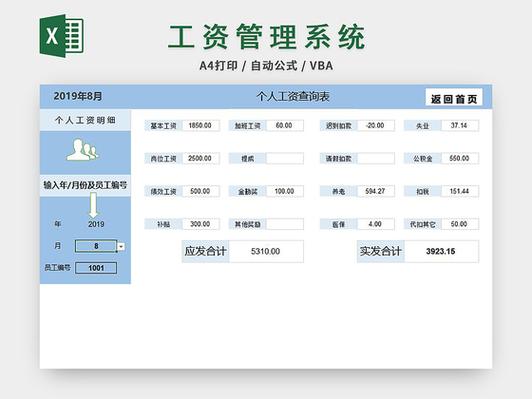
Task: Select the 补贴 value 300.00
Action: pos(201,224)
